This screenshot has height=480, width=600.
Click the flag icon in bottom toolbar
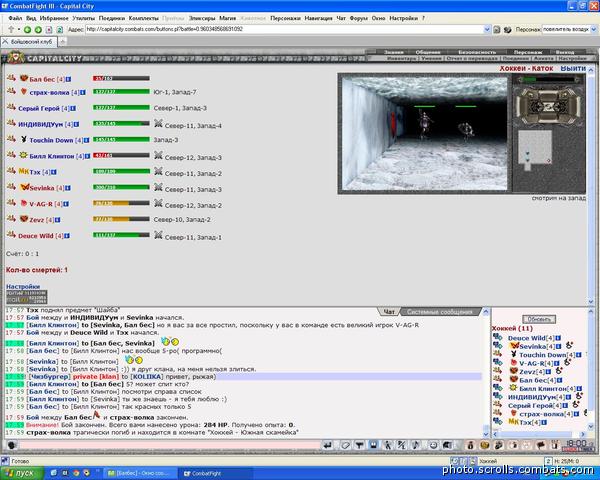pyautogui.click(x=541, y=445)
